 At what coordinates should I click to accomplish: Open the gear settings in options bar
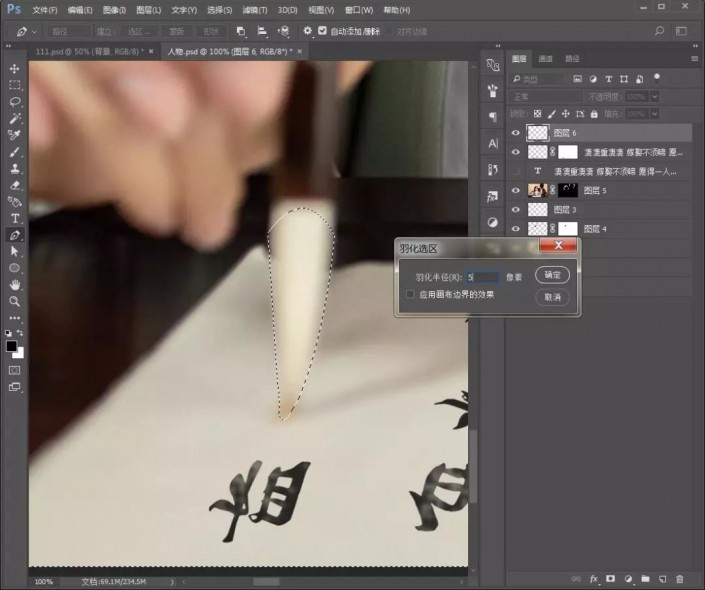(307, 31)
